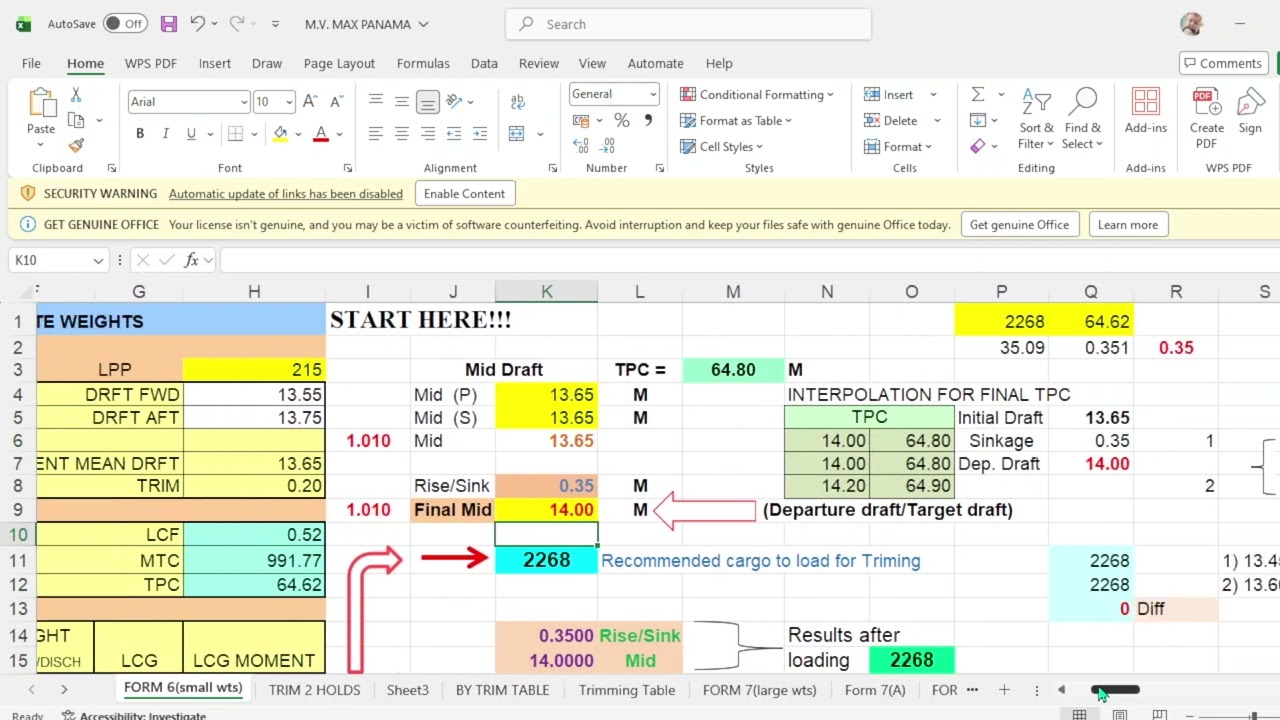1280x720 pixels.
Task: Click the Undo arrow icon
Action: pos(198,24)
